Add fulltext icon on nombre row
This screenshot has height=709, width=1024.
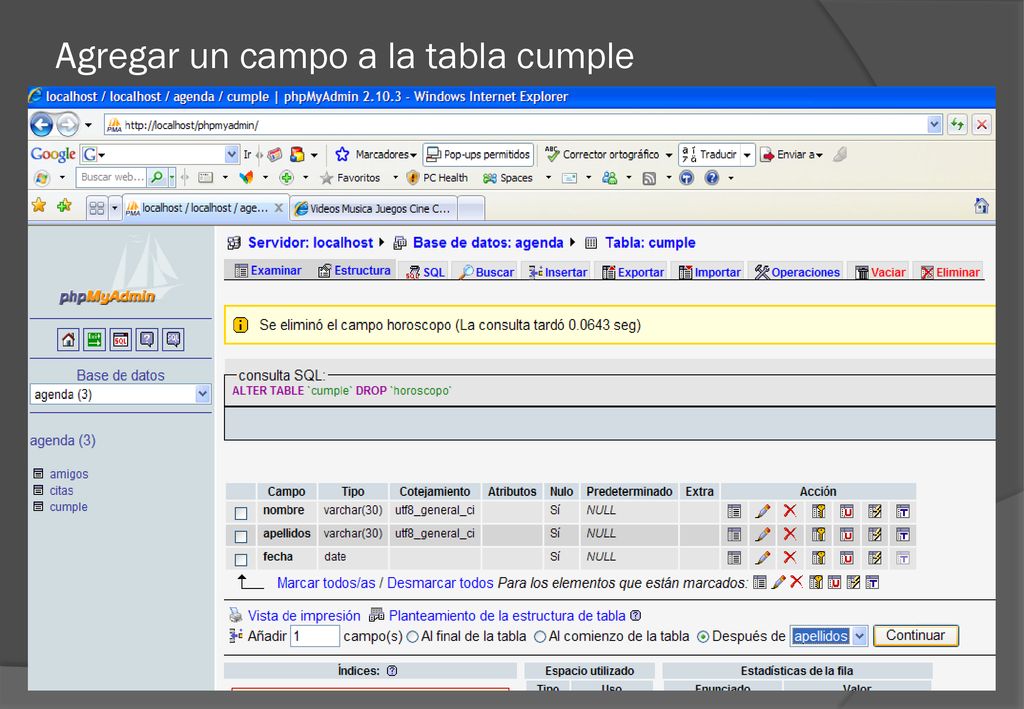click(x=903, y=511)
